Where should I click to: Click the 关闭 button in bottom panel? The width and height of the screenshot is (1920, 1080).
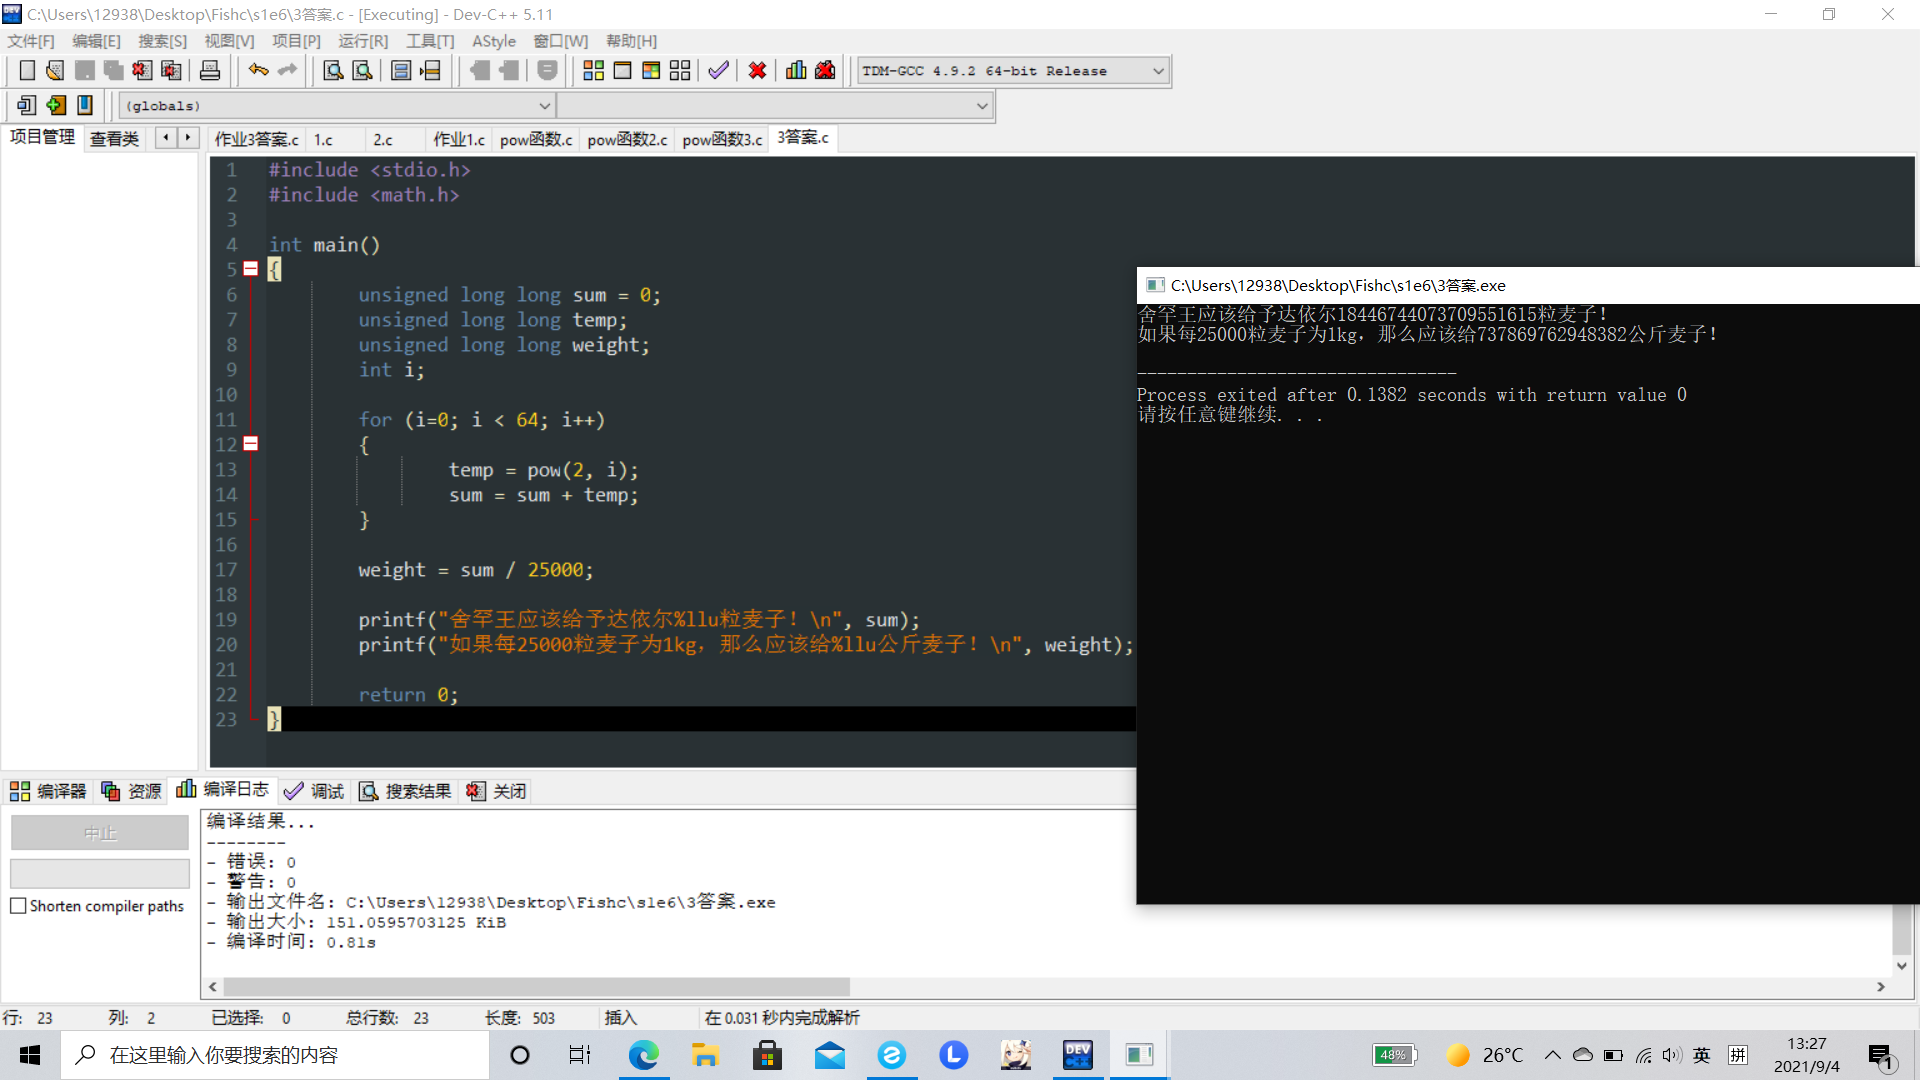[496, 791]
